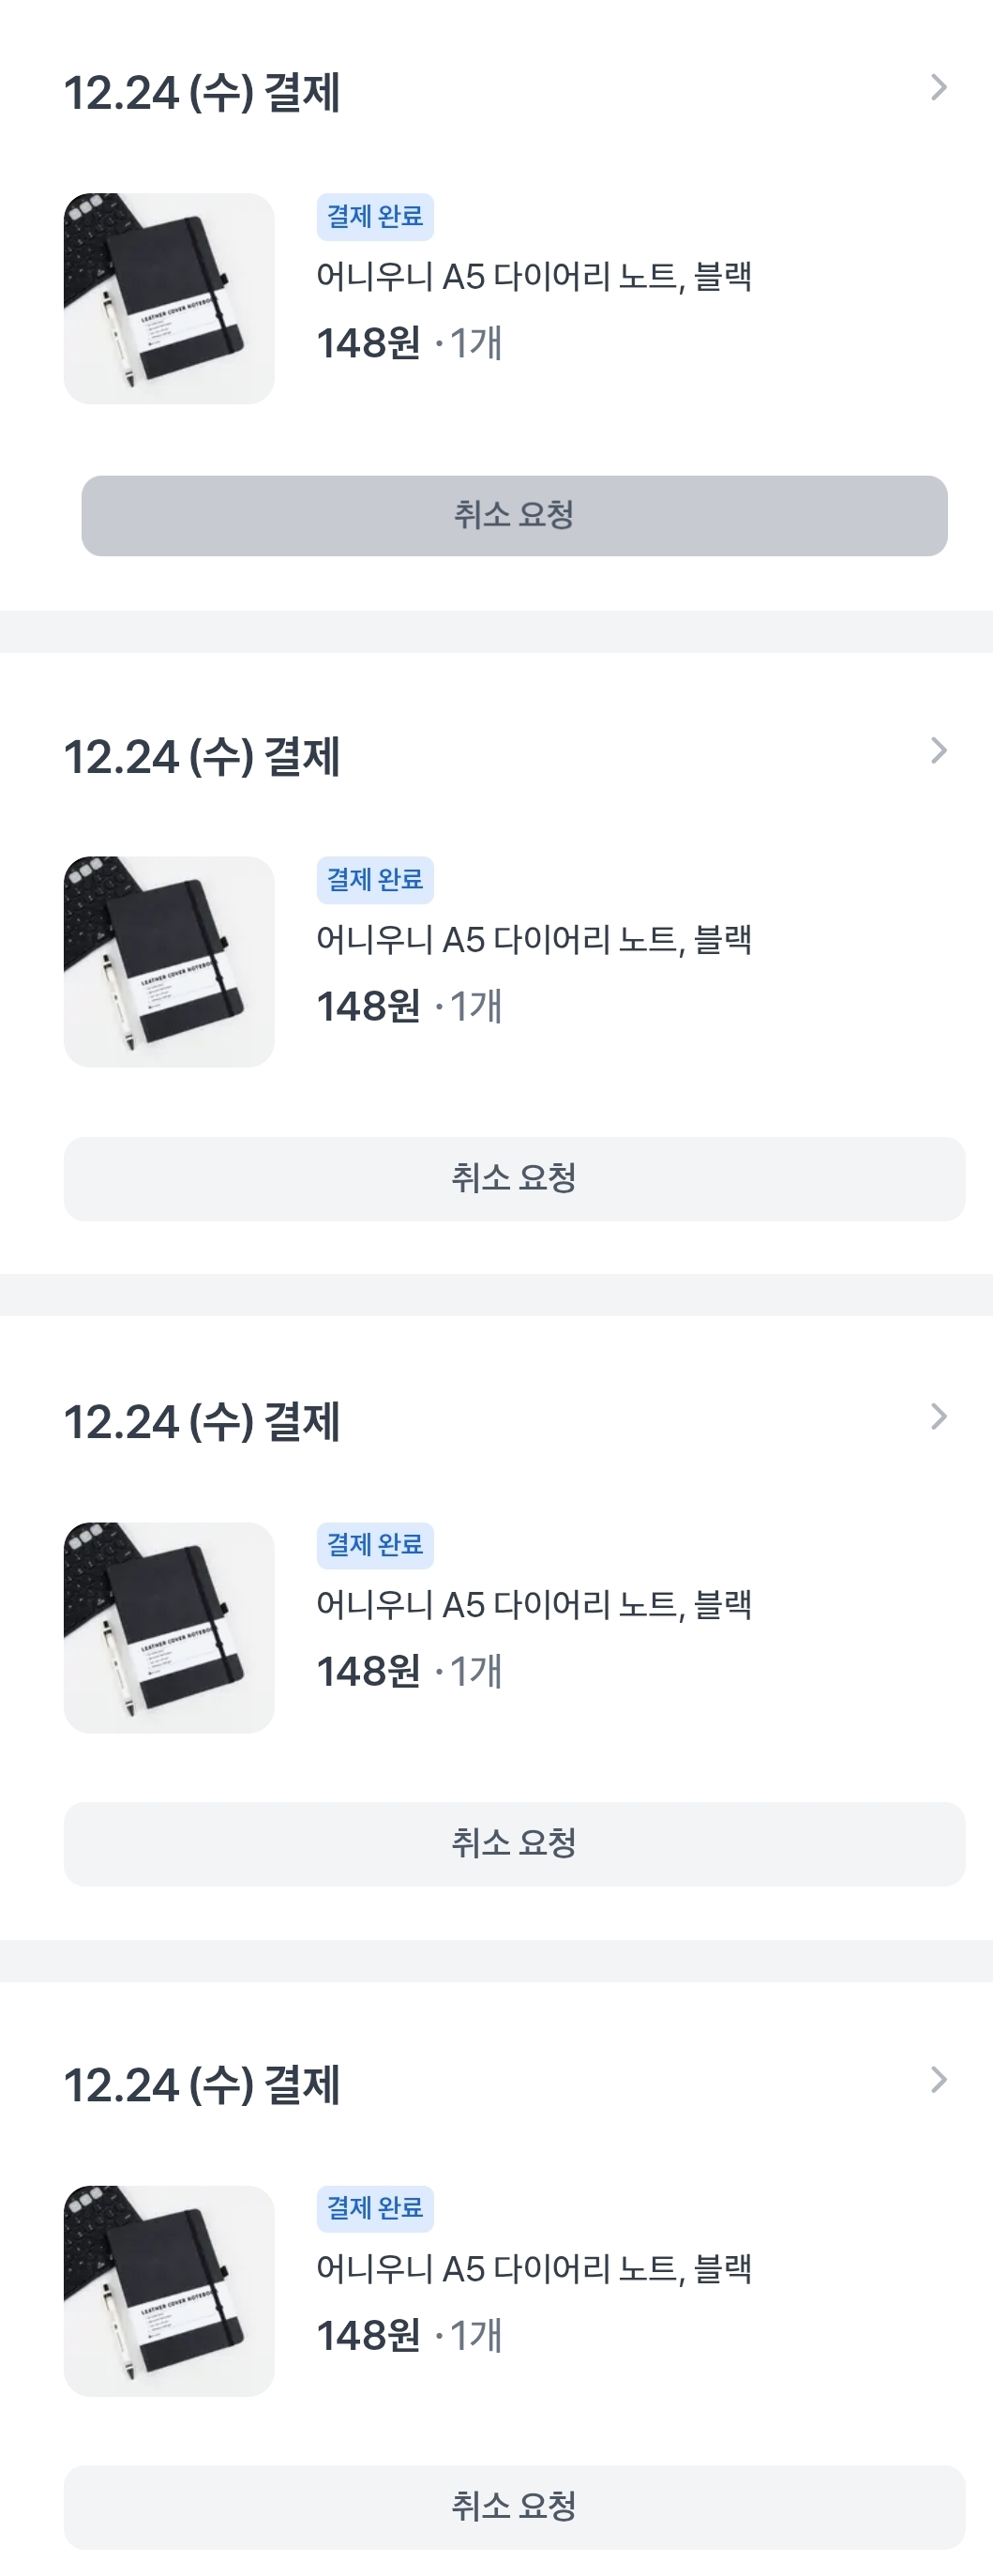Select the fourth order's 148원 price text
The width and height of the screenshot is (993, 2576).
coord(368,2335)
